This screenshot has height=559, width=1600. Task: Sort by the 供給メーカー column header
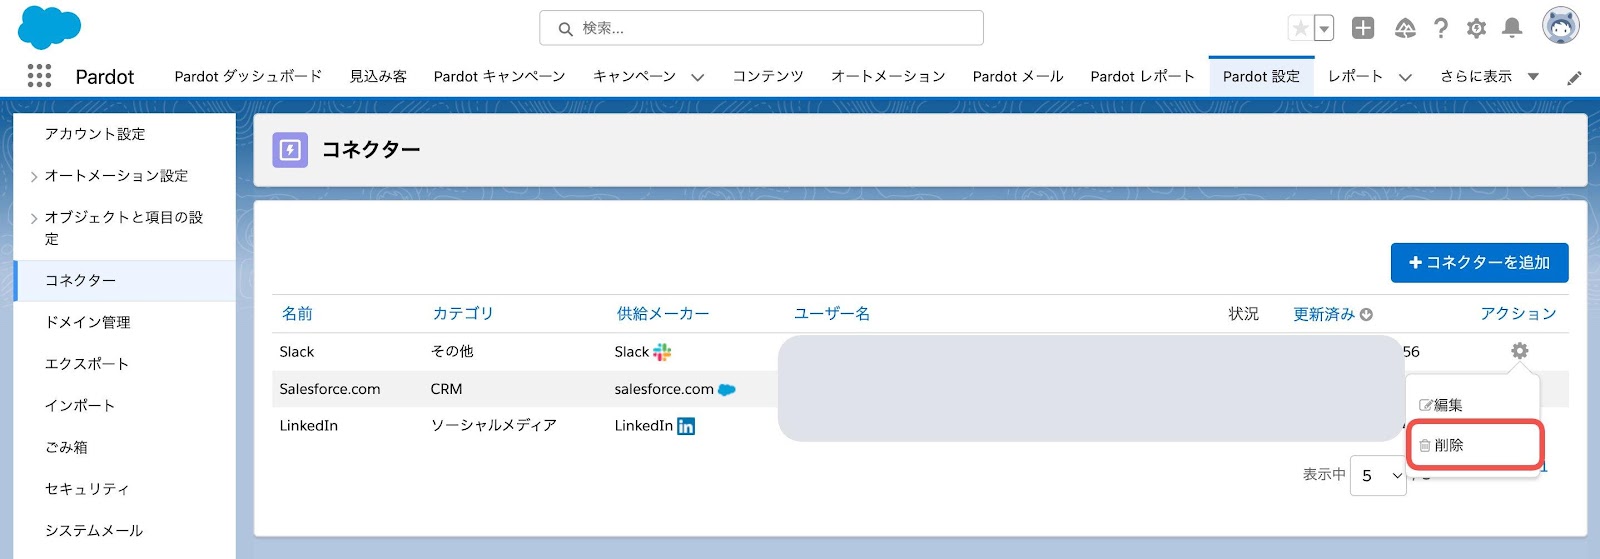(663, 314)
